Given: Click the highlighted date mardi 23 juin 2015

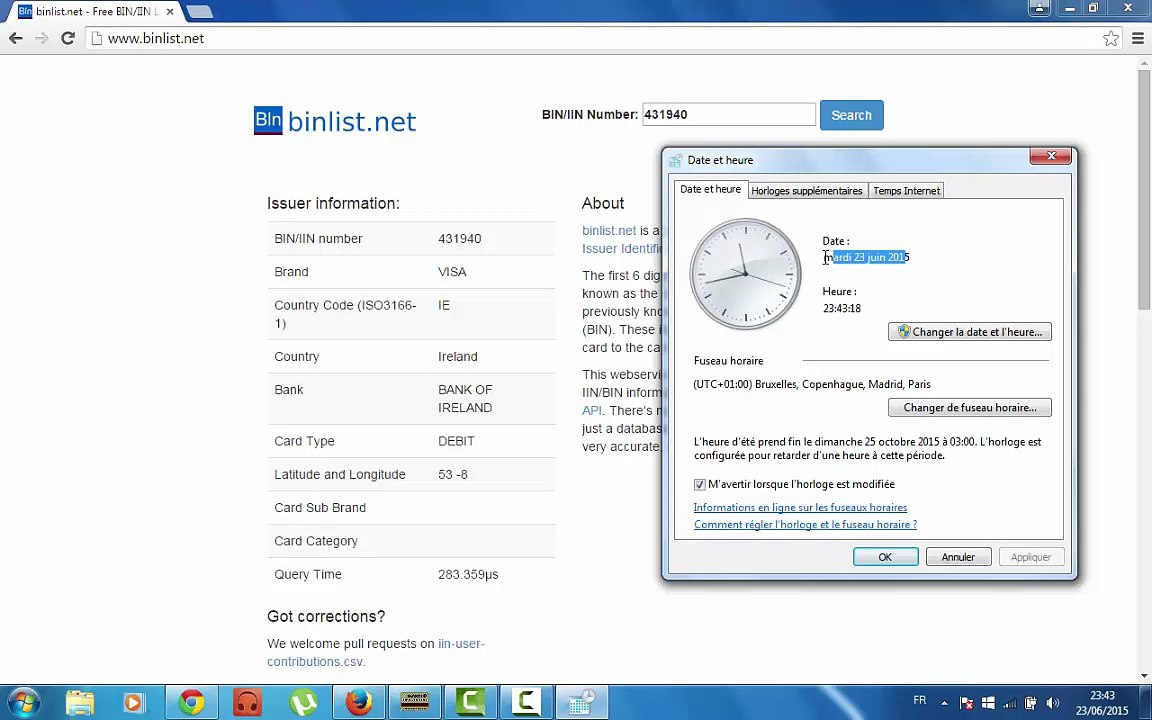Looking at the screenshot, I should (x=866, y=257).
